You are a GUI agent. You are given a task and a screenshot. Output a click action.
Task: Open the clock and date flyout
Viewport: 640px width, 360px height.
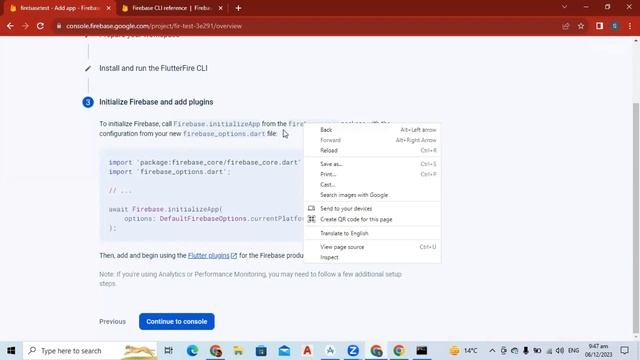pos(598,350)
